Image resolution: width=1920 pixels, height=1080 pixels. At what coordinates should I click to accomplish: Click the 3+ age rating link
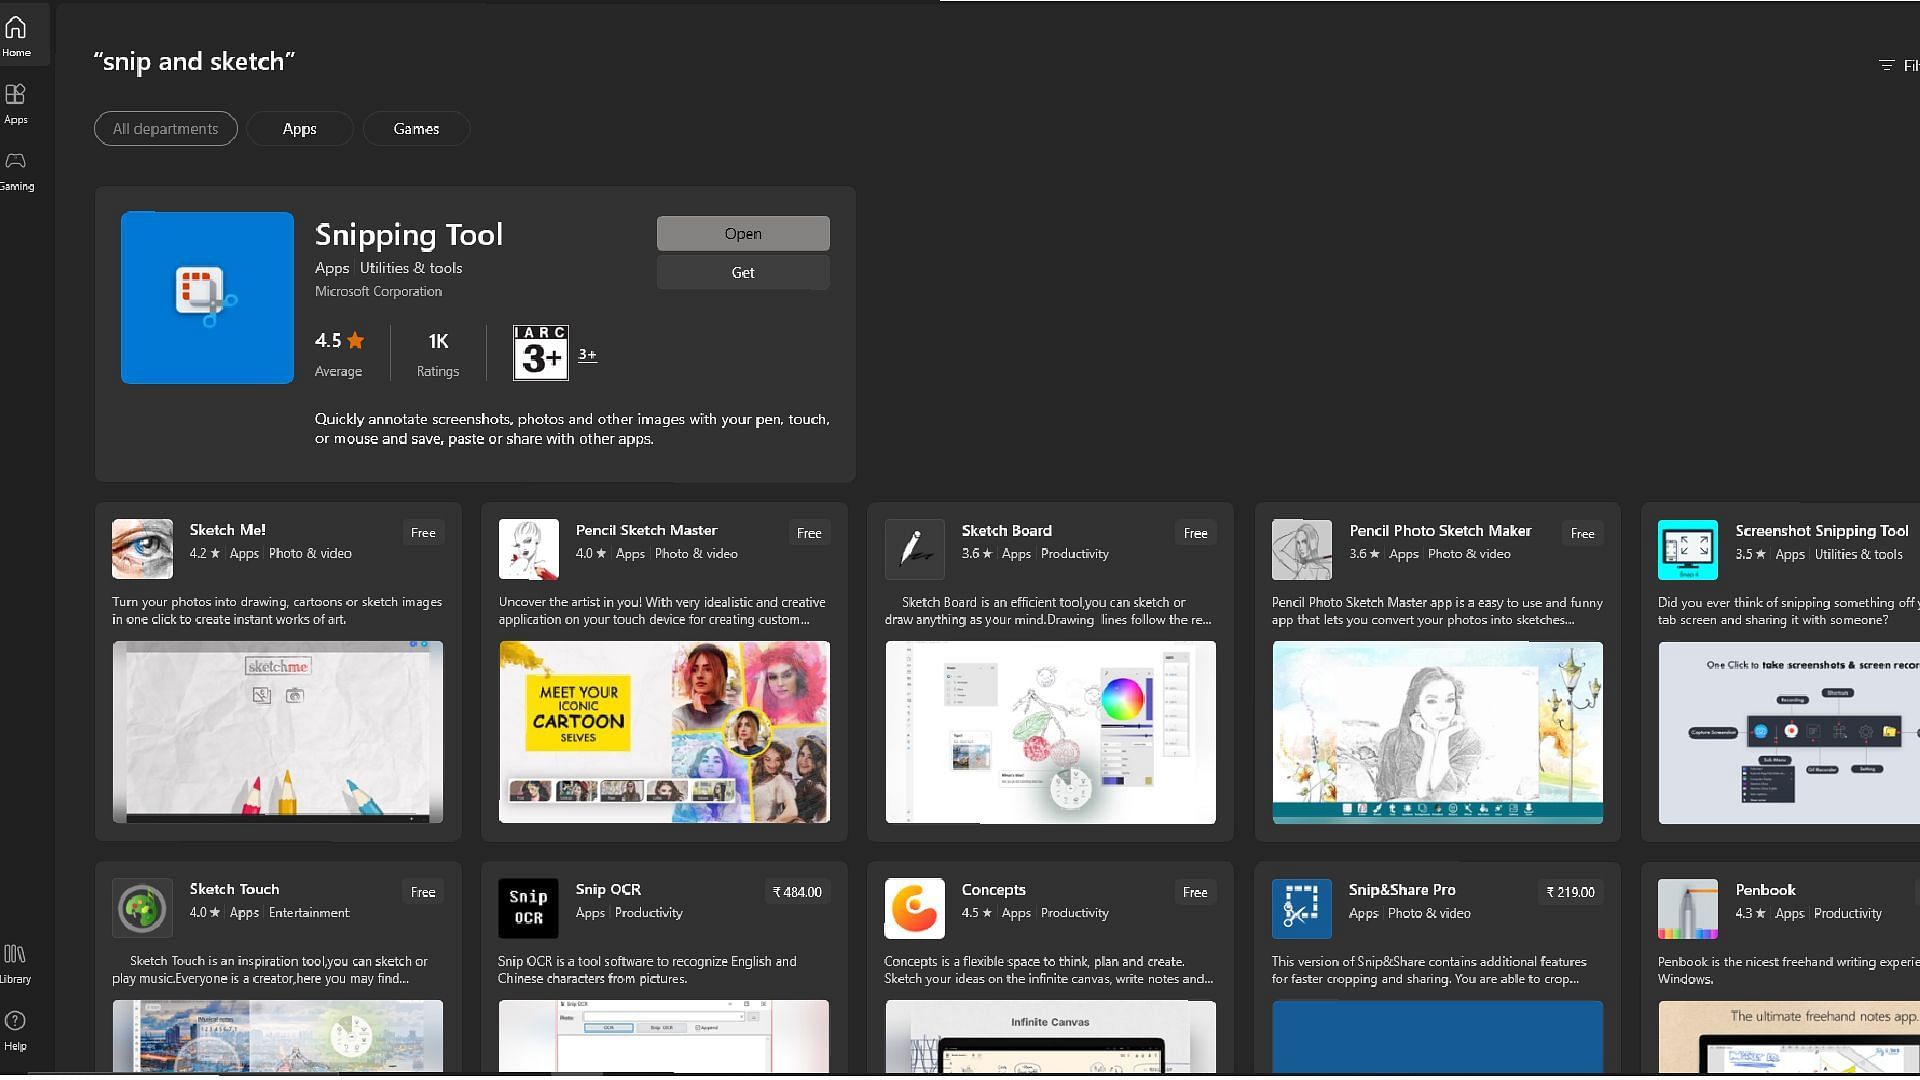587,354
